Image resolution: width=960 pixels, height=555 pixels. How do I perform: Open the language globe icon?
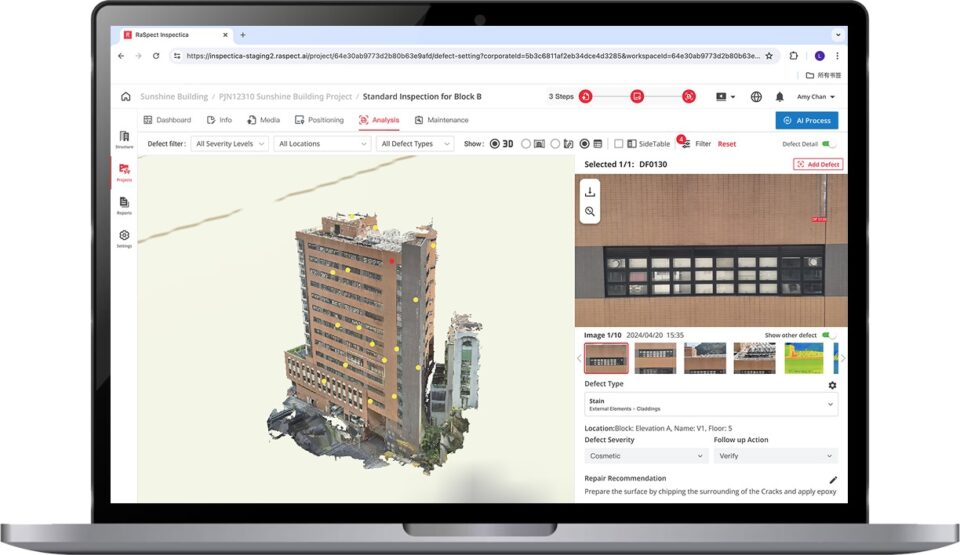[x=755, y=97]
